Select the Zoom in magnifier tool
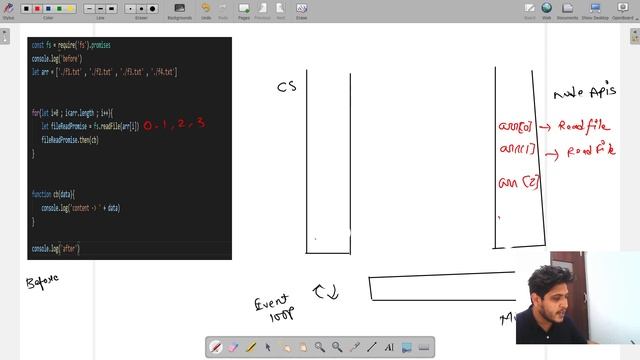This screenshot has height=360, width=640. [x=320, y=347]
